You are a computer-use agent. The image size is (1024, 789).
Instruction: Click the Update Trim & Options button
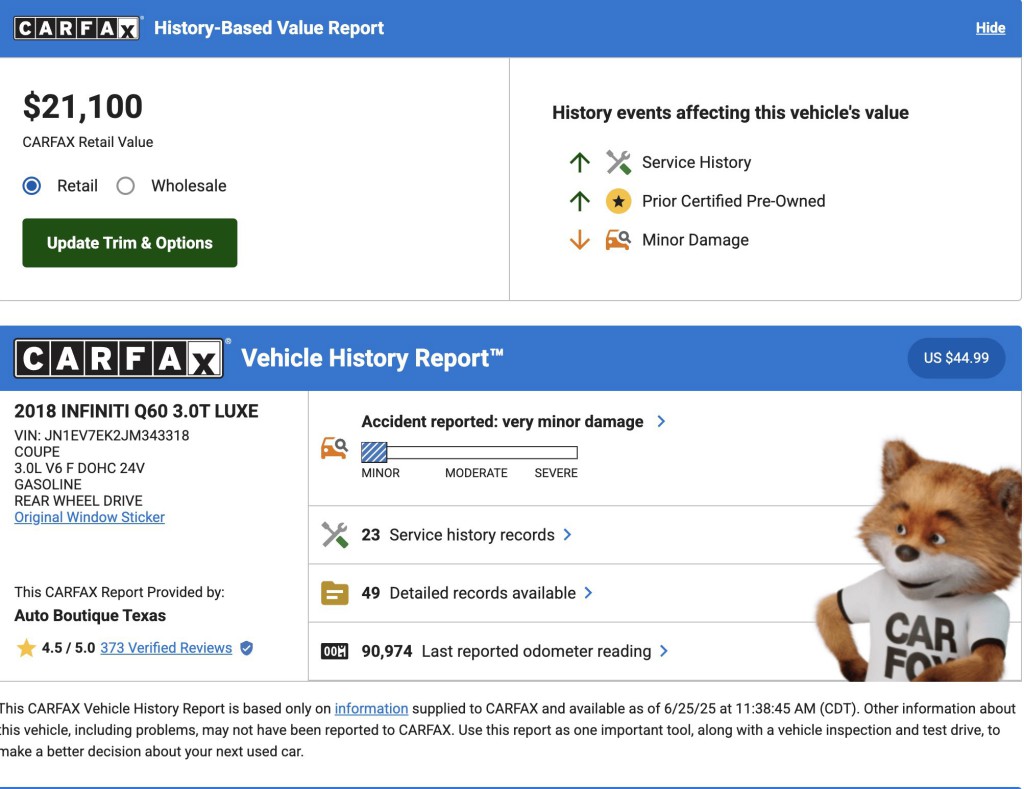pyautogui.click(x=130, y=243)
